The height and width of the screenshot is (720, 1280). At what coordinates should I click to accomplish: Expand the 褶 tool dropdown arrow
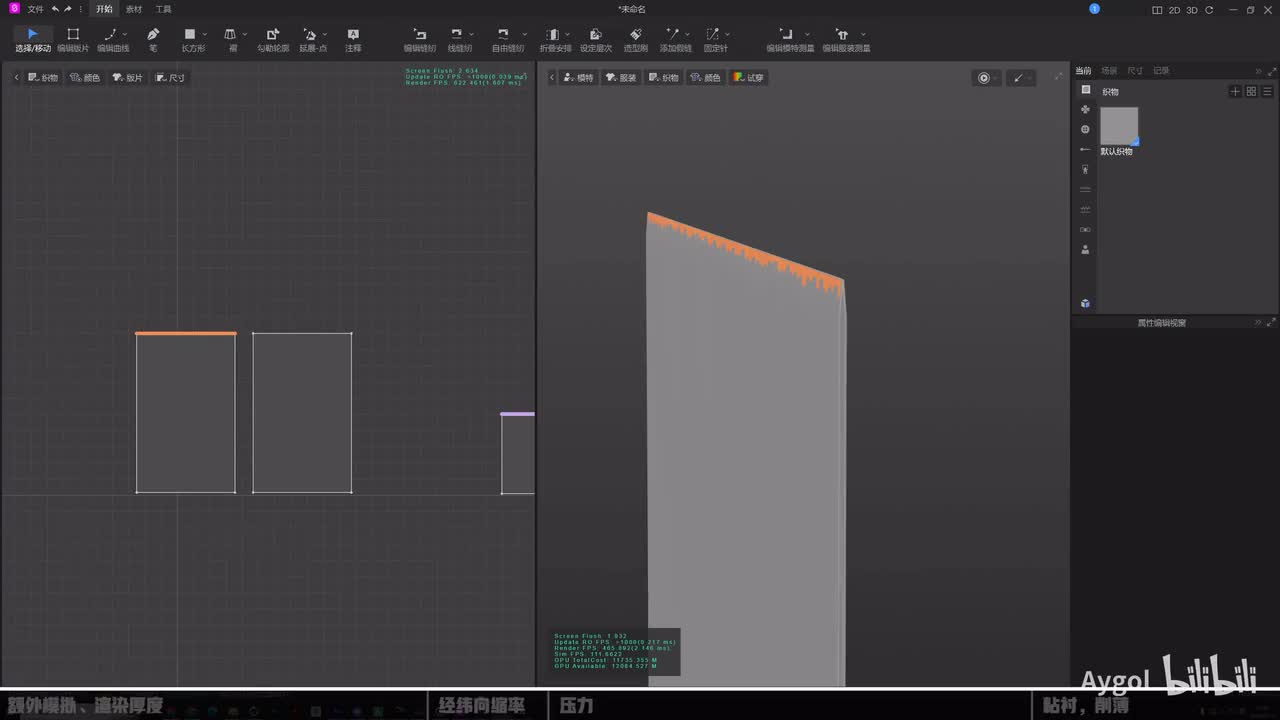pos(245,34)
